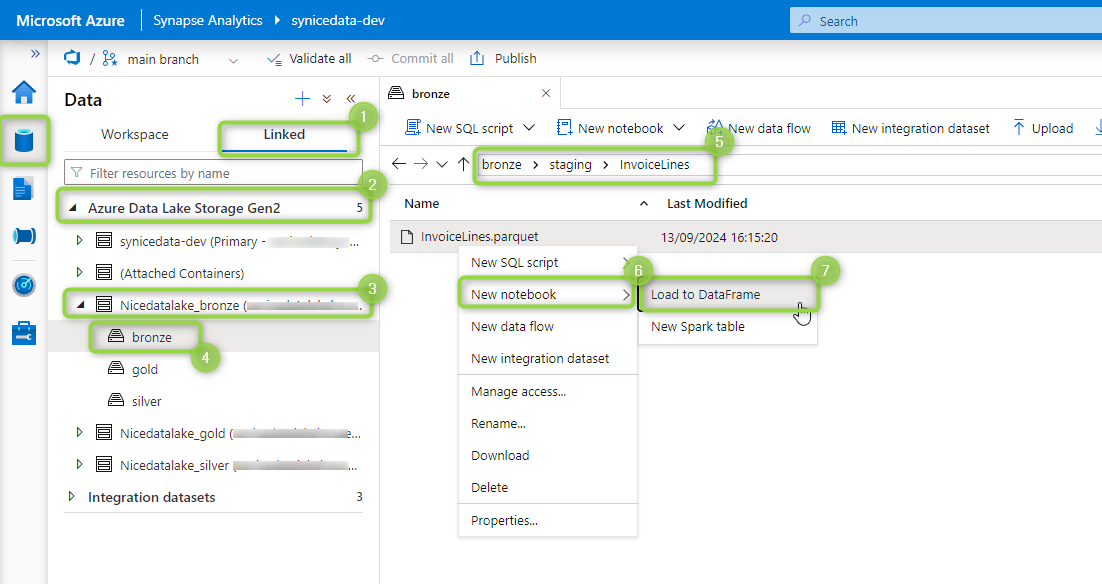Viewport: 1102px width, 584px height.
Task: Click New SQL script in toolbar
Action: pyautogui.click(x=459, y=128)
